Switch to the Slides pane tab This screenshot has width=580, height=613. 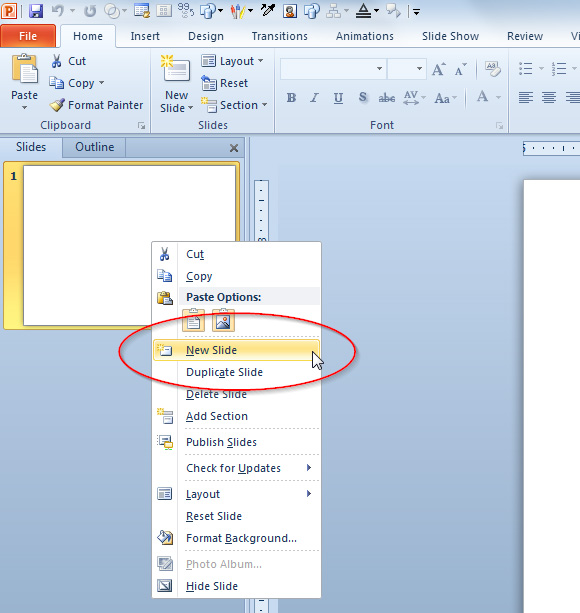click(31, 147)
